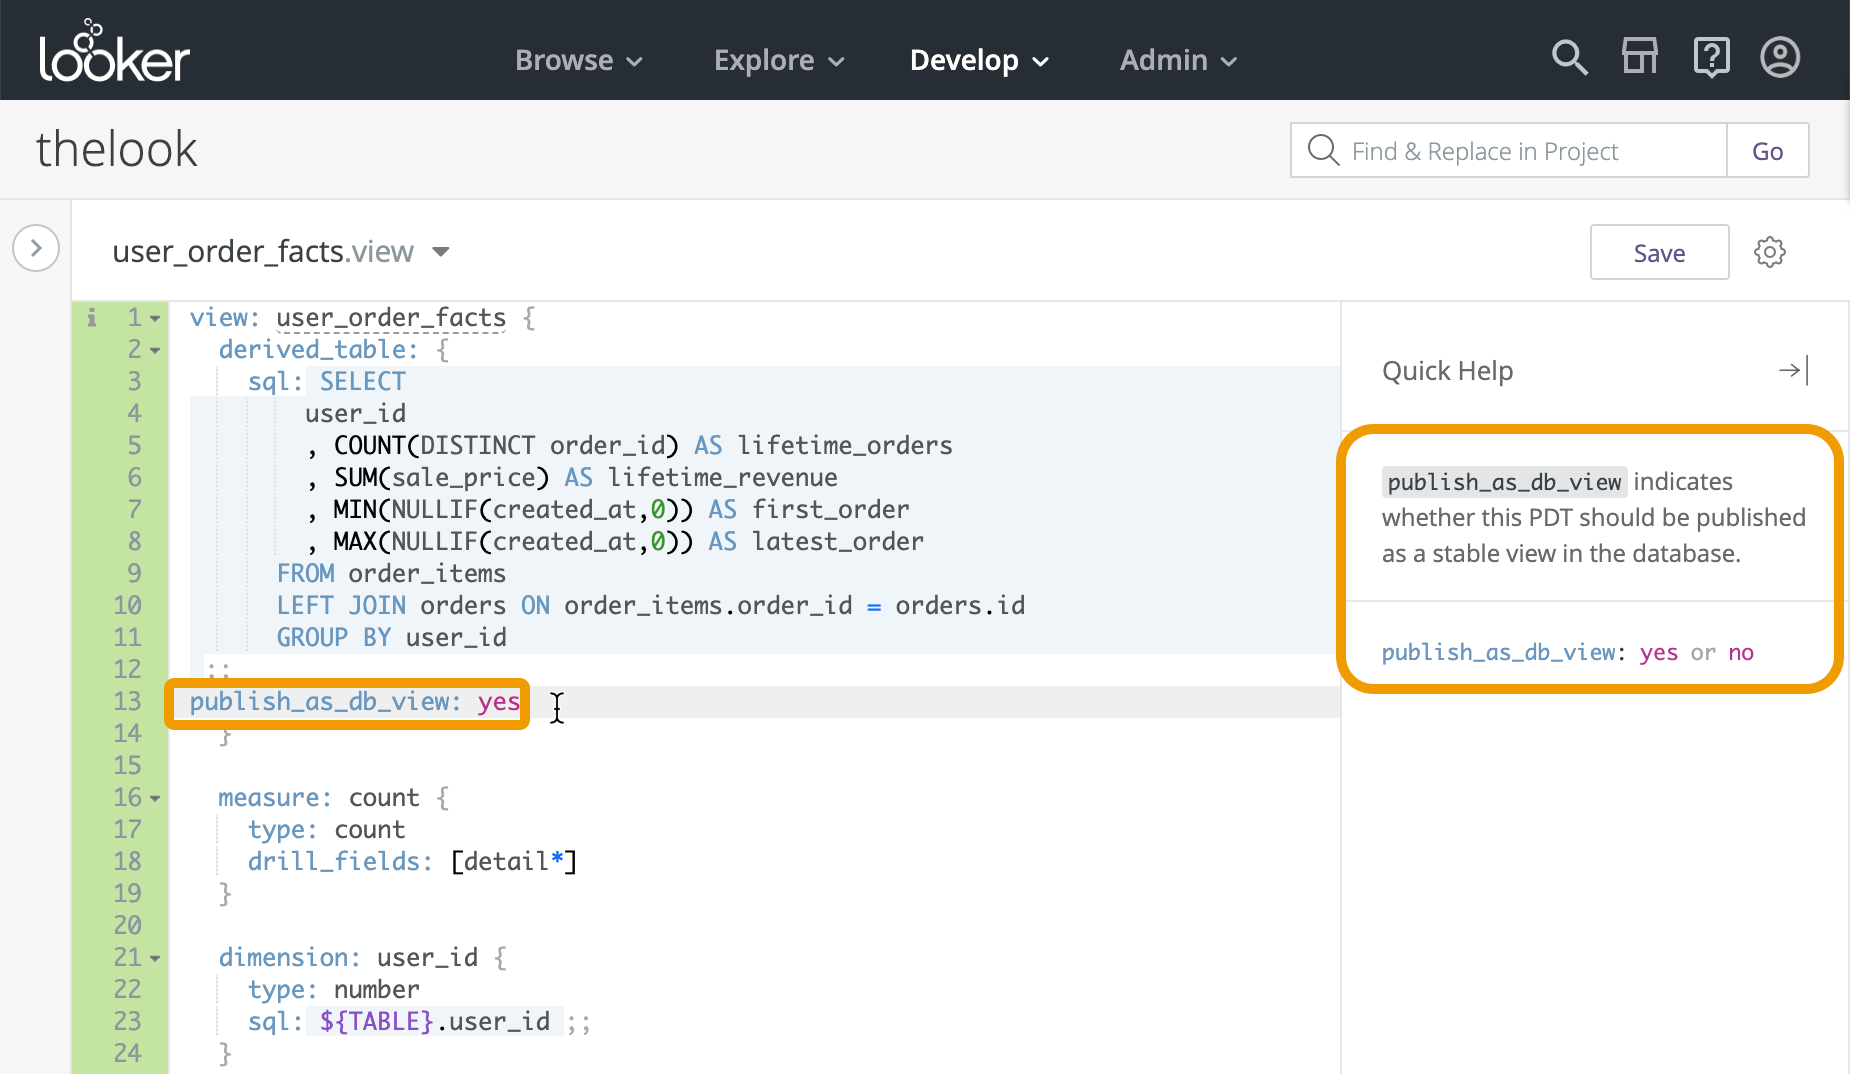Click the info marker on line 1

point(92,318)
